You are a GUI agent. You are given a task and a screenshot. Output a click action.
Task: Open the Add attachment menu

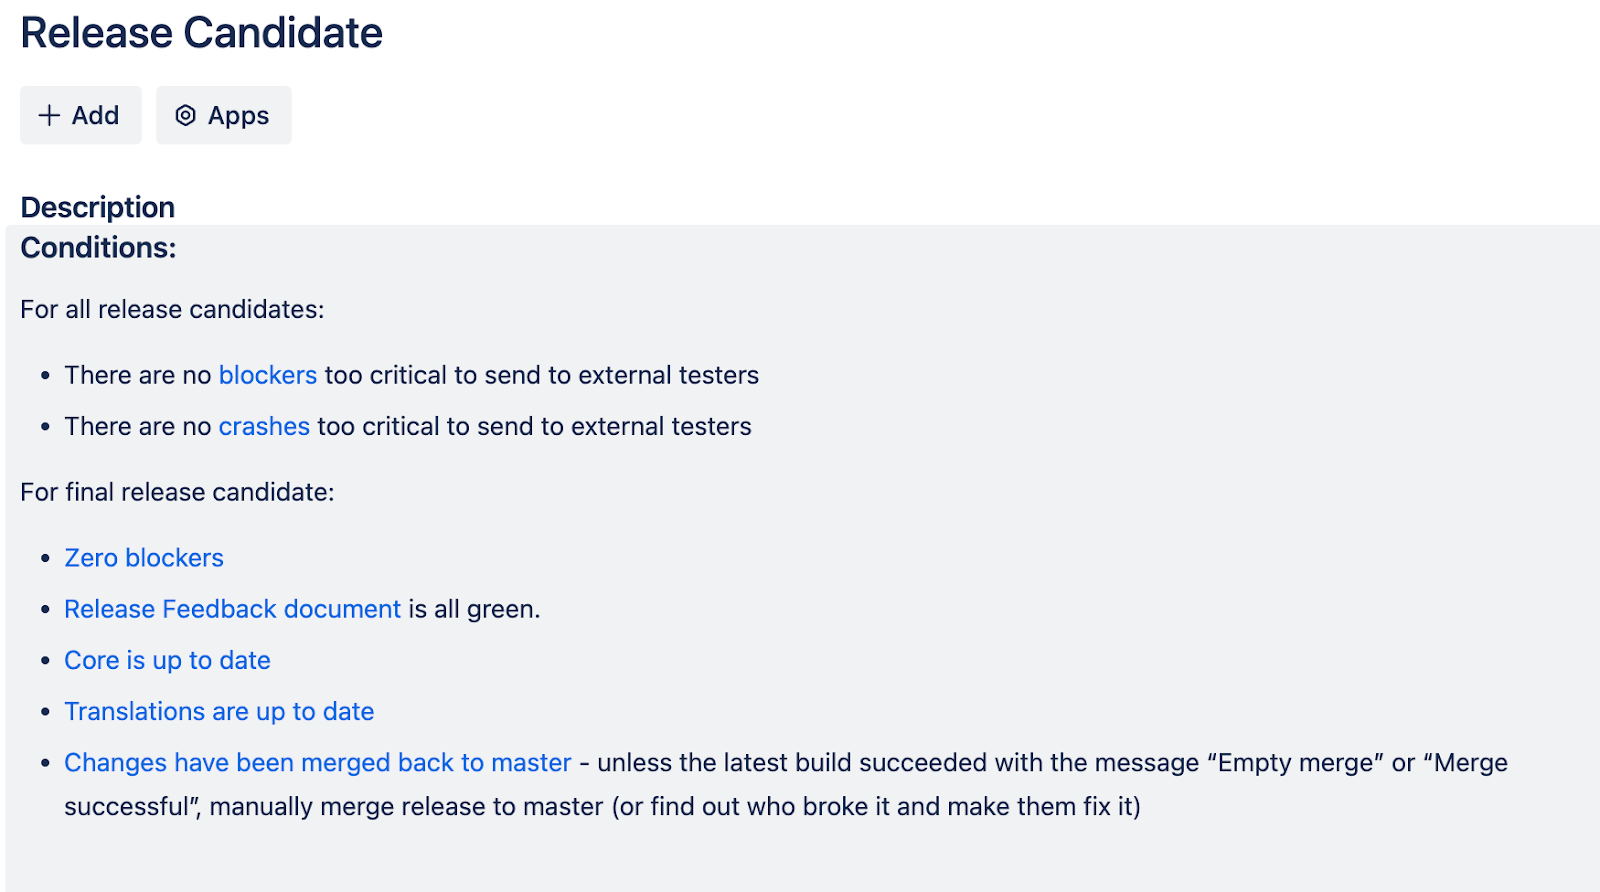pos(80,114)
